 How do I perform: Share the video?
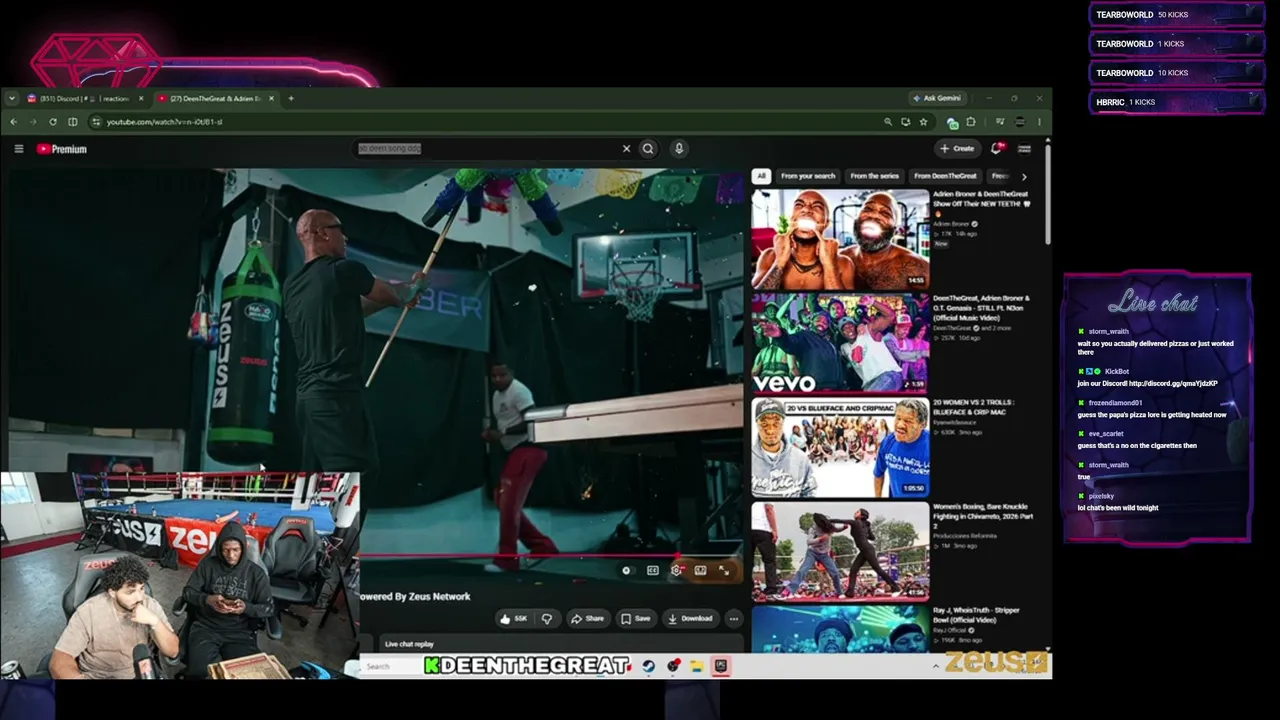click(587, 619)
